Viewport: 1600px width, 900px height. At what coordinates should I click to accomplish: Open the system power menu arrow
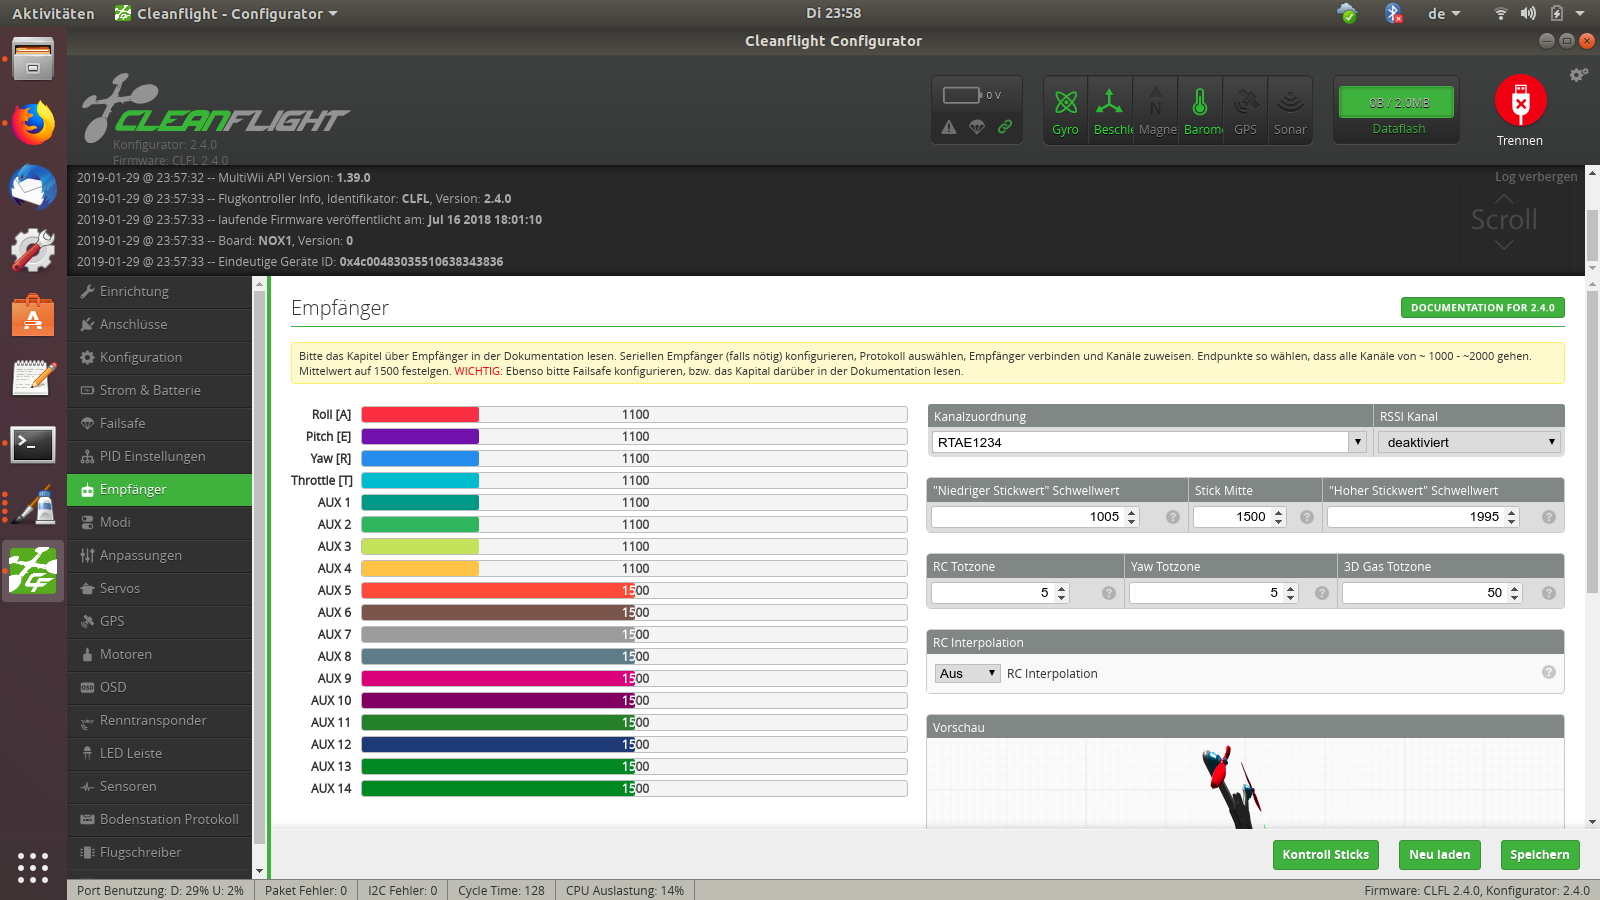(1580, 13)
